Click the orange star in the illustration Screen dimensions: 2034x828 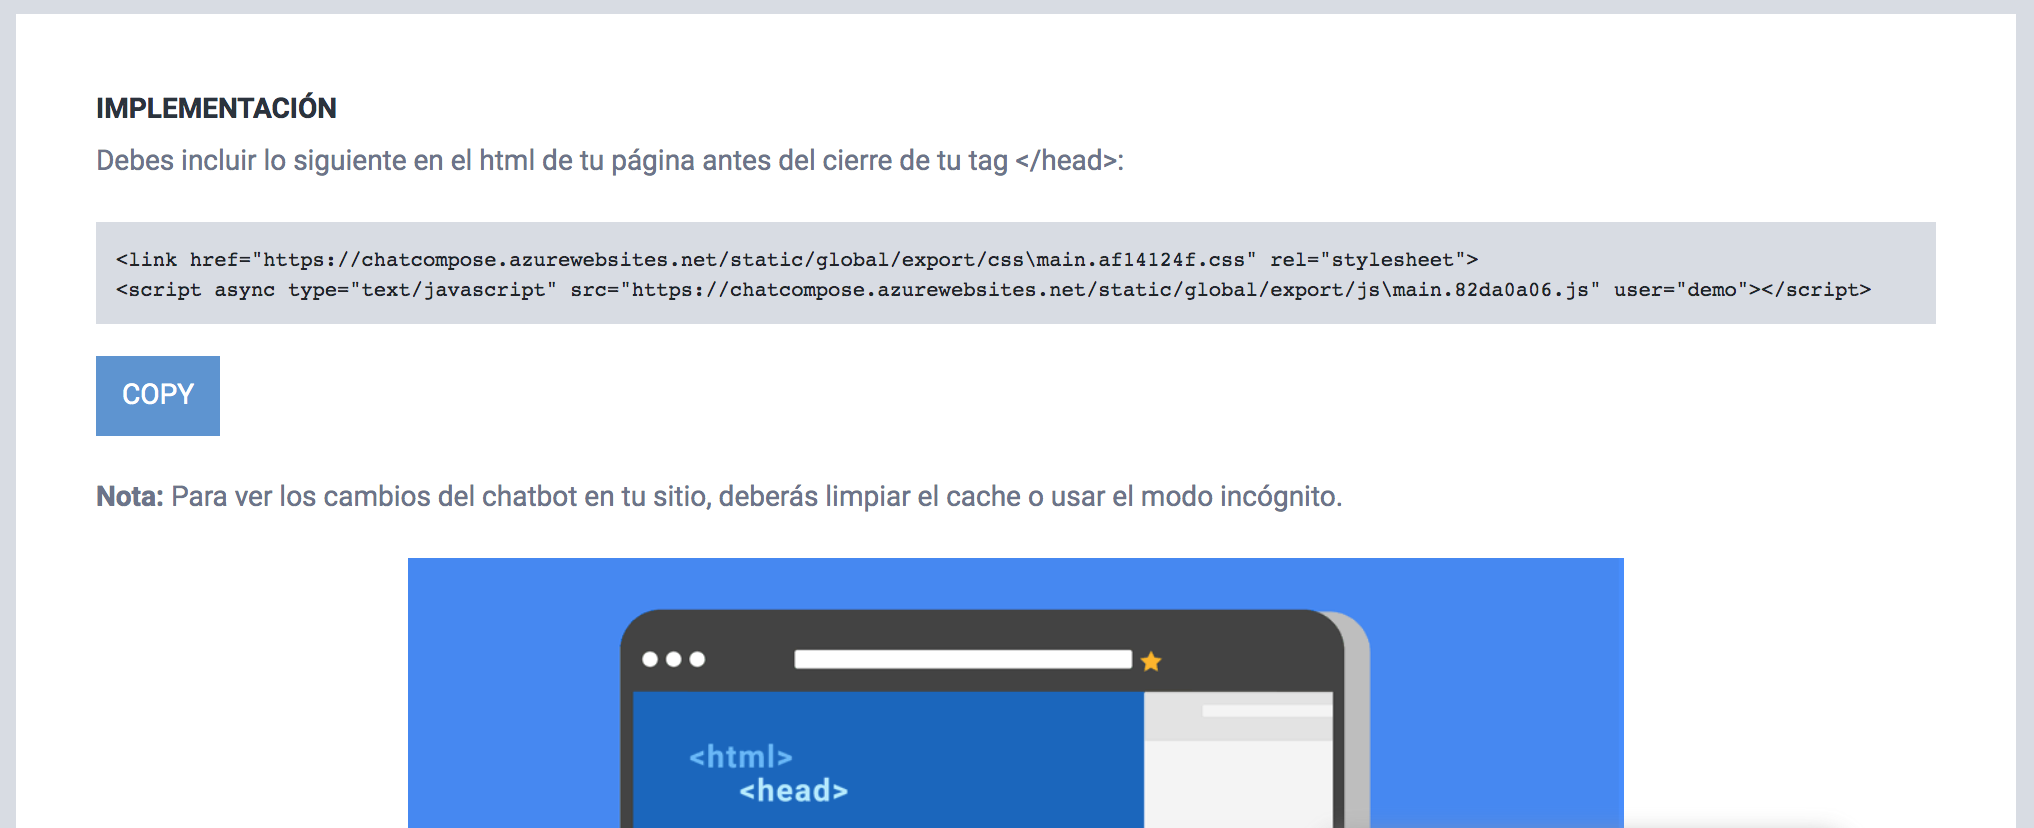1151,661
